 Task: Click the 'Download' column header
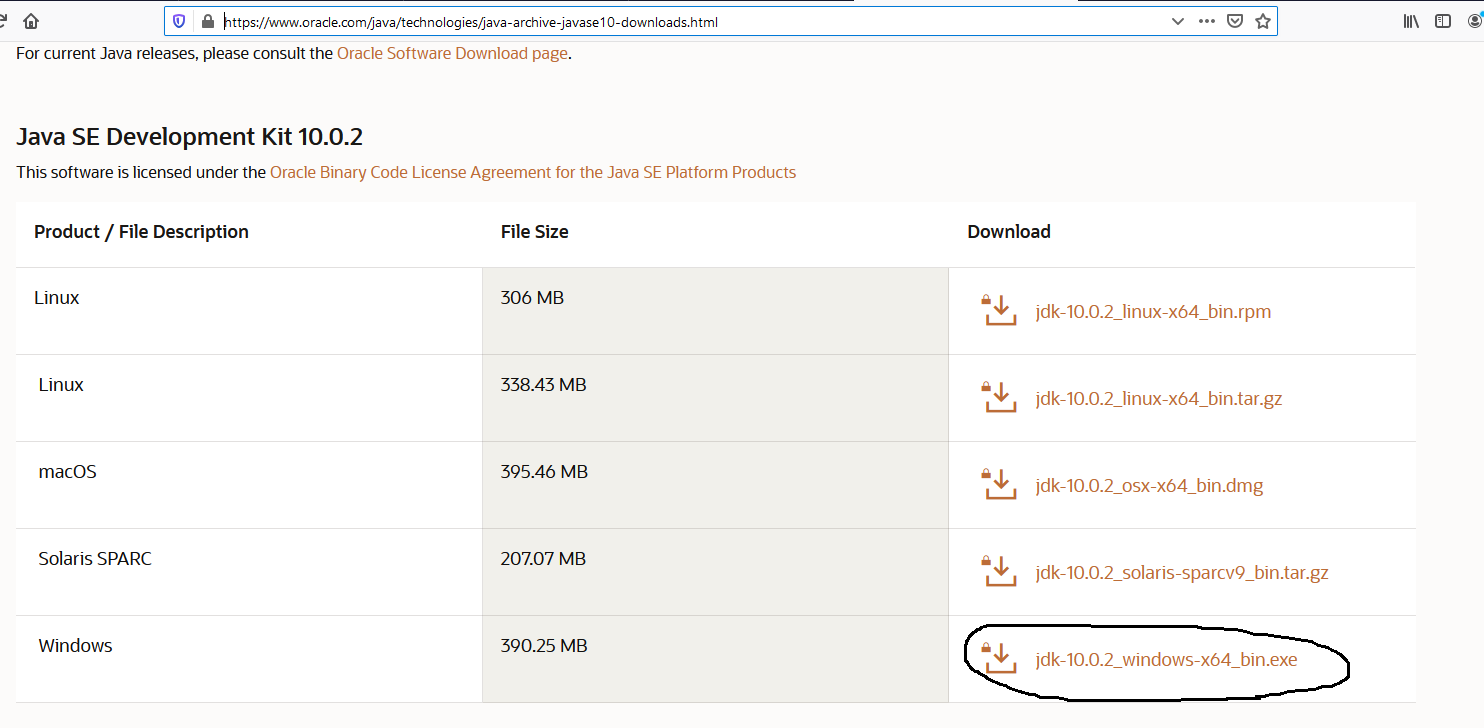click(1009, 232)
